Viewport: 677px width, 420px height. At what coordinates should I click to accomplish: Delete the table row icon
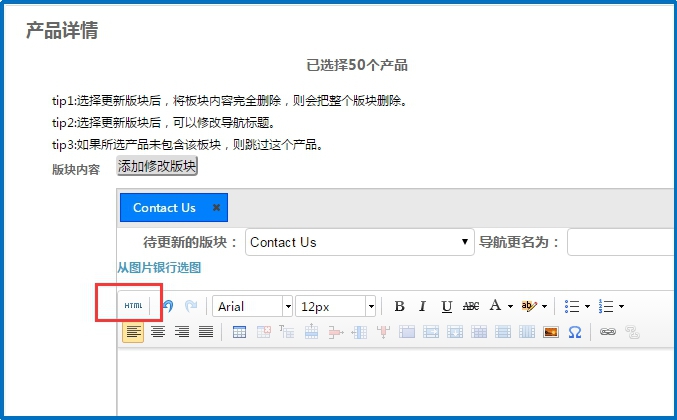tap(335, 332)
